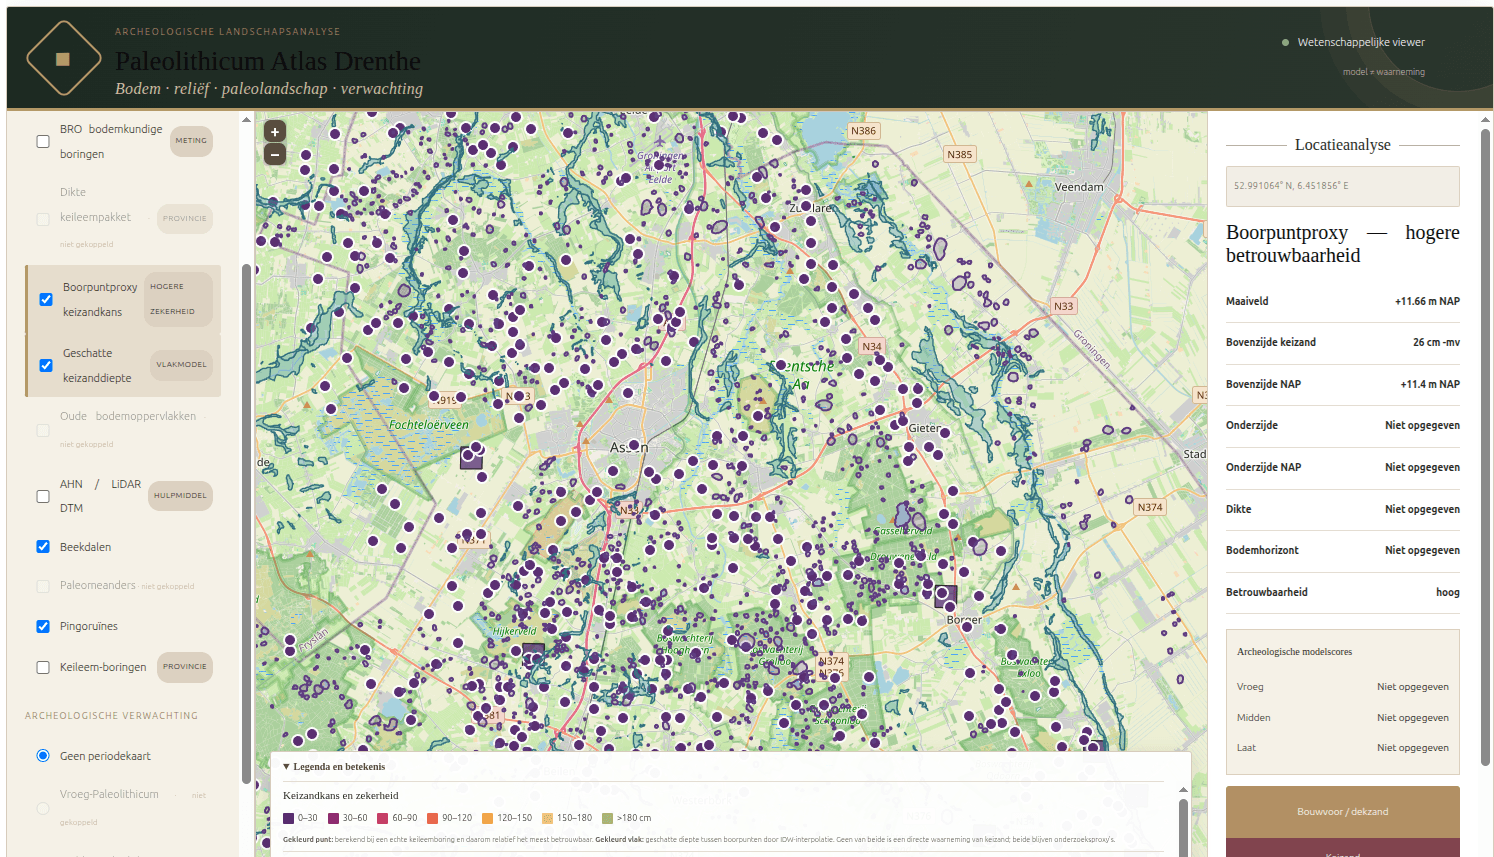Click the square marker near Hijkerveld

click(x=534, y=655)
